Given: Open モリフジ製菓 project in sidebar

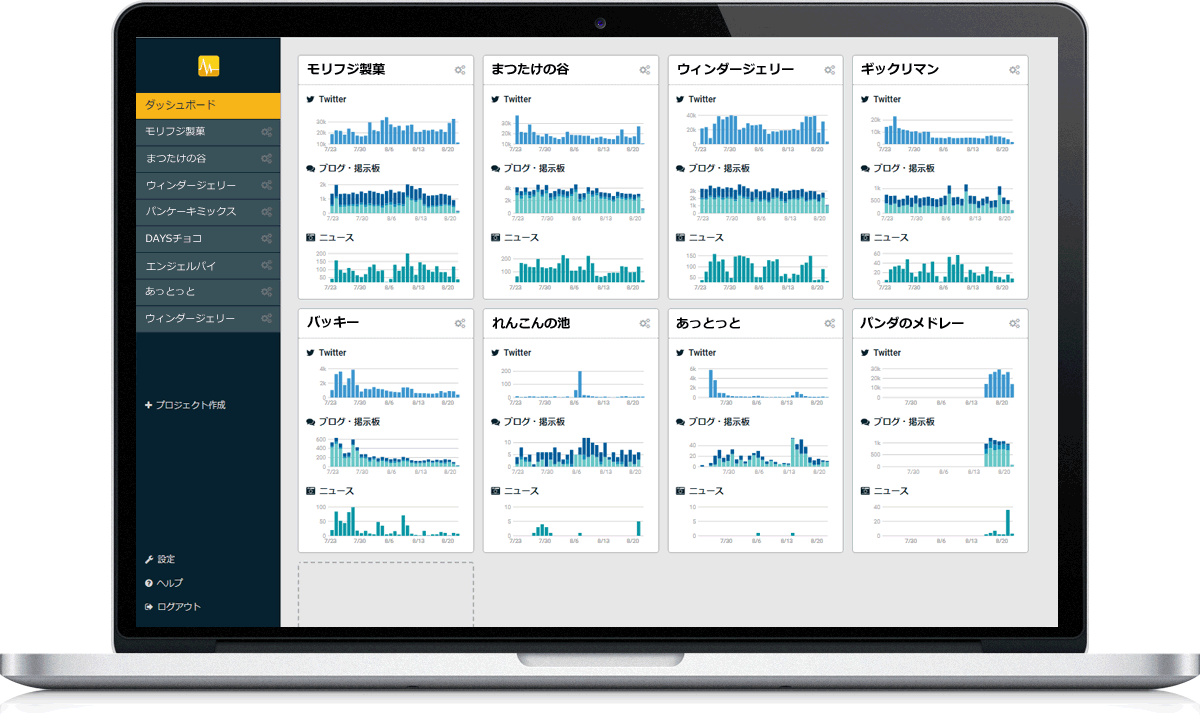Looking at the screenshot, I should point(176,132).
